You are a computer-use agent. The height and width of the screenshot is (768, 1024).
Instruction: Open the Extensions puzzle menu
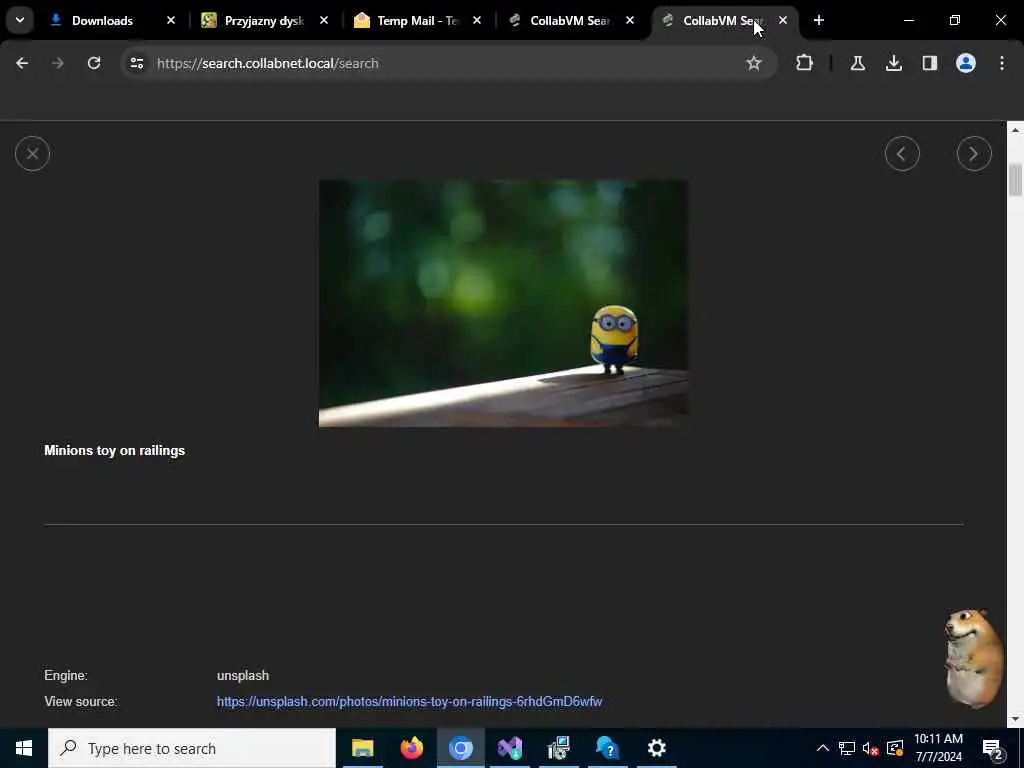point(805,63)
